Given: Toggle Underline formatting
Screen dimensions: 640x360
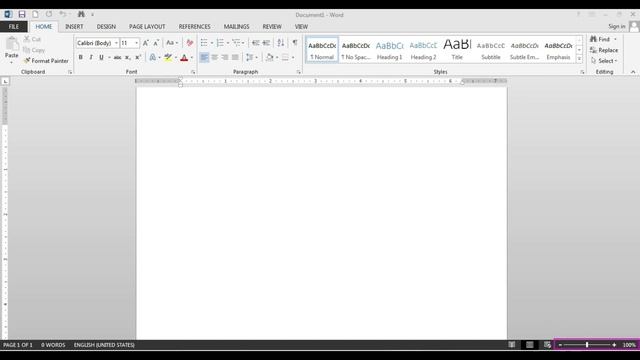Looking at the screenshot, I should (101, 58).
